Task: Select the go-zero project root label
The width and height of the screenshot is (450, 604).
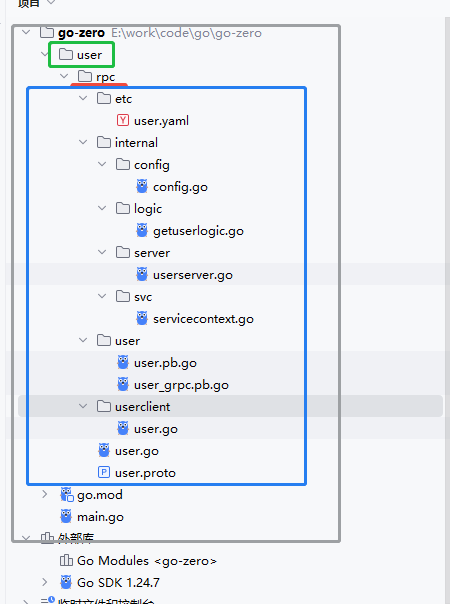Action: [x=81, y=33]
